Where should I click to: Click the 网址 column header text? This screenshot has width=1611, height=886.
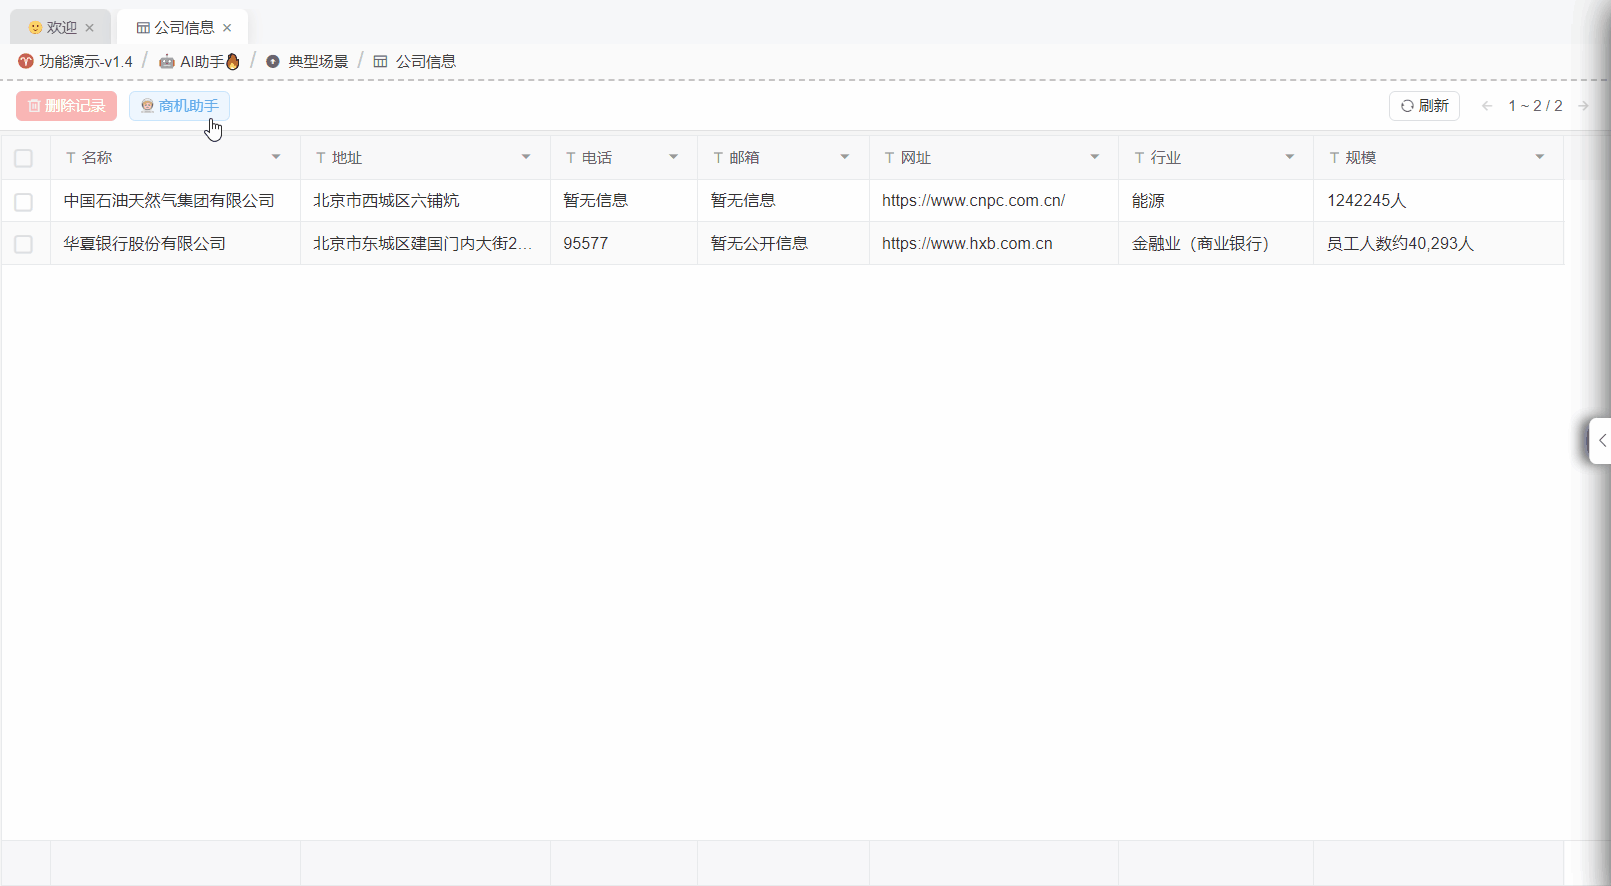coord(916,158)
